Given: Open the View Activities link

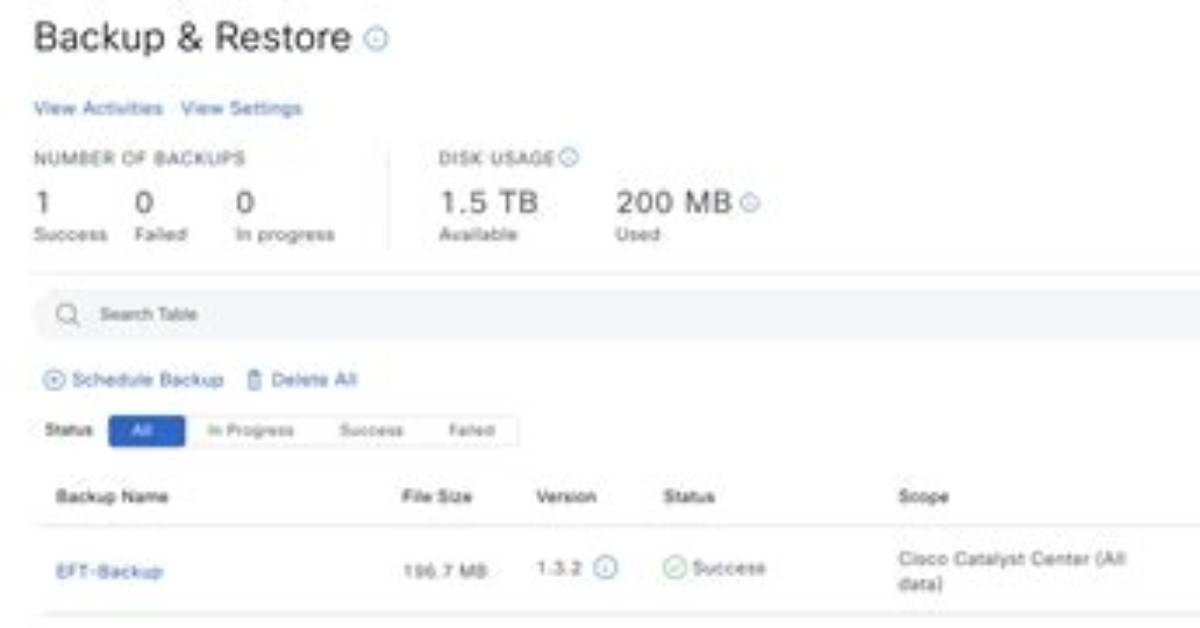Looking at the screenshot, I should [x=98, y=108].
